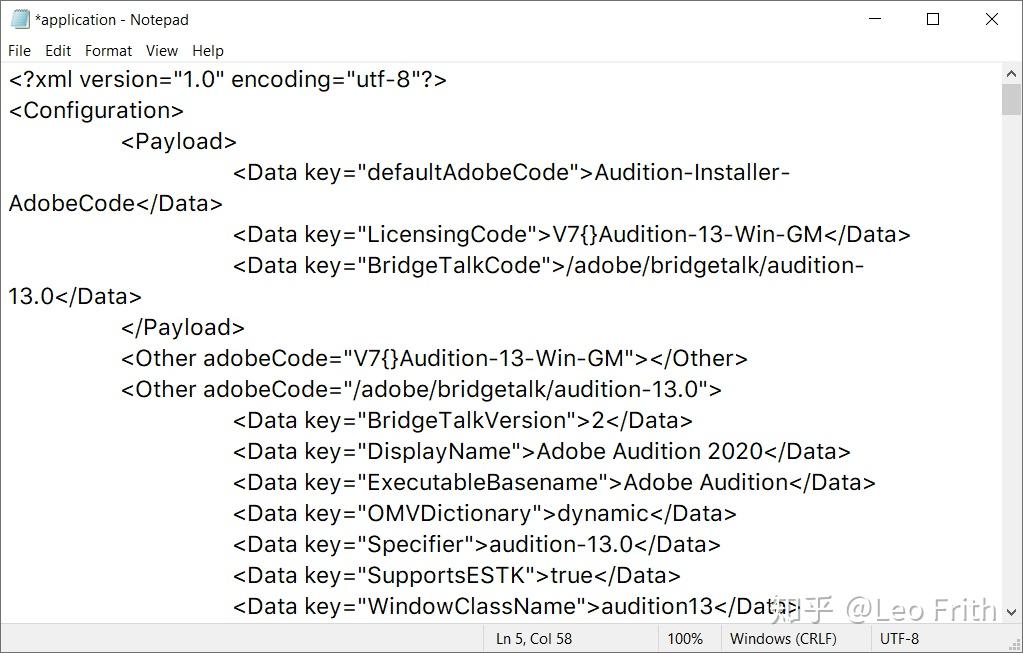Click the scrollbar down arrow
This screenshot has width=1023, height=653.
pos(1010,610)
